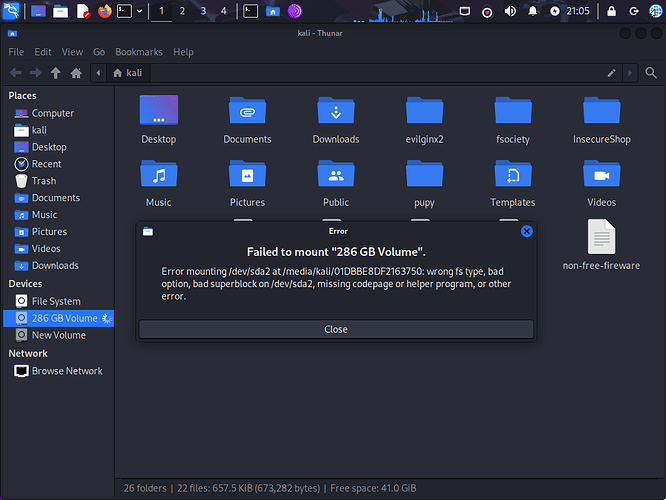
Task: Open the notifications bell in the panel
Action: click(532, 11)
